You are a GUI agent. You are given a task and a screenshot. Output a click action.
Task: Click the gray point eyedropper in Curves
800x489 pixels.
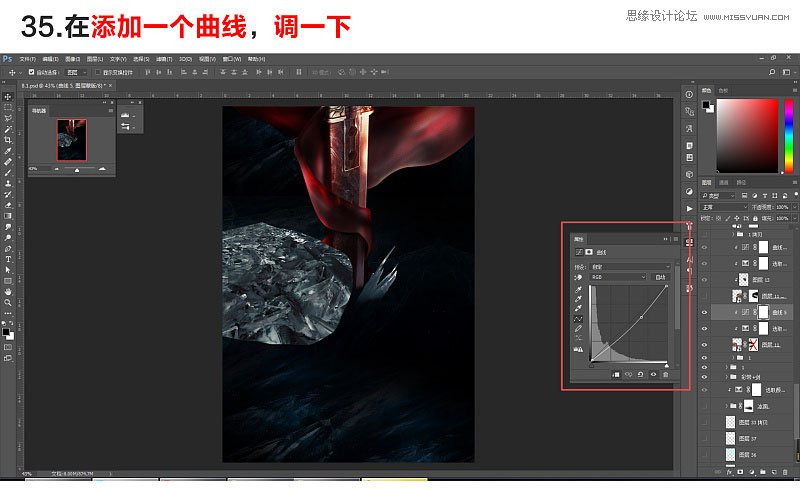point(578,299)
